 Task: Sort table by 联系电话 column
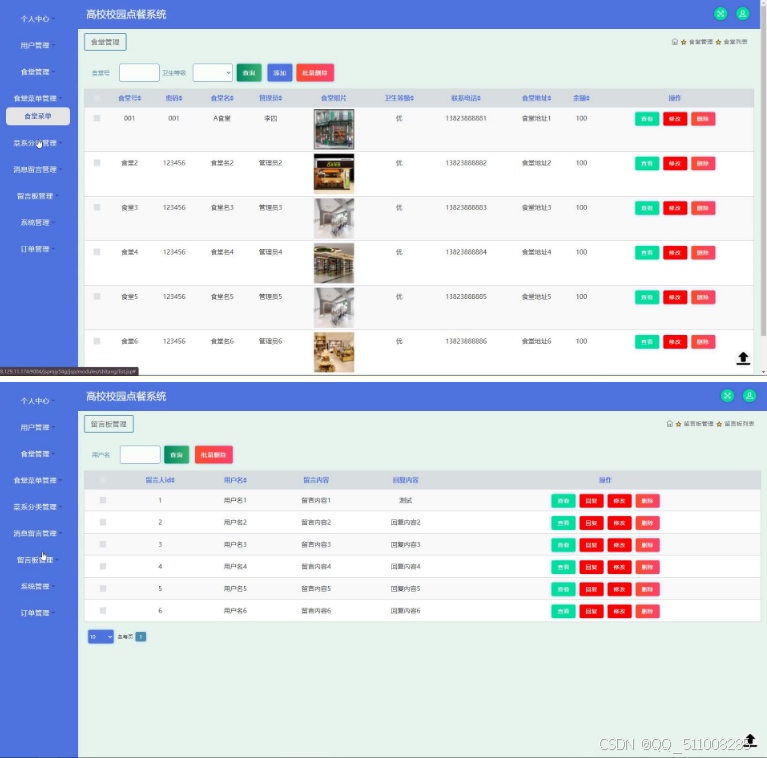point(466,98)
